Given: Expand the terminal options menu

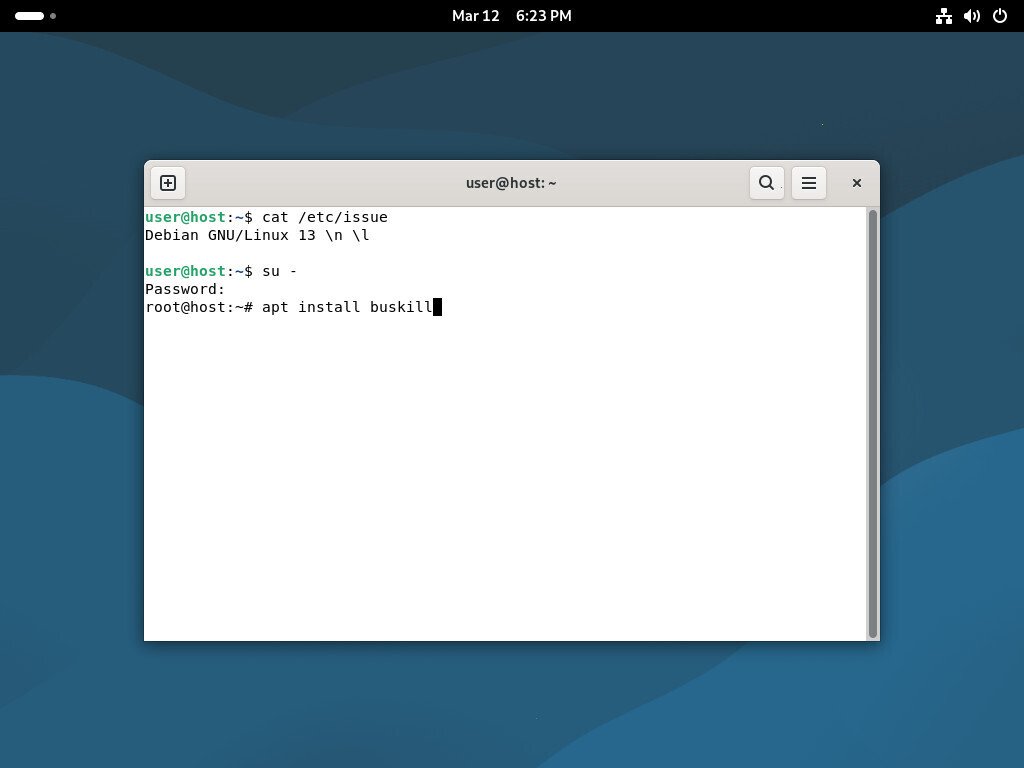Looking at the screenshot, I should [808, 183].
